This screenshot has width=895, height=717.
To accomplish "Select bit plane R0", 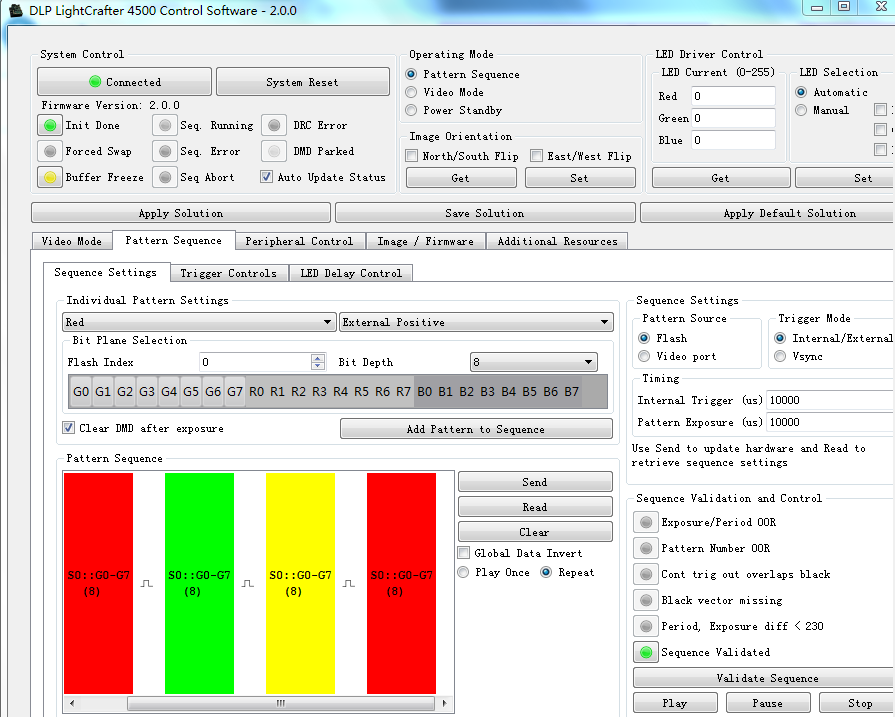I will pyautogui.click(x=257, y=392).
